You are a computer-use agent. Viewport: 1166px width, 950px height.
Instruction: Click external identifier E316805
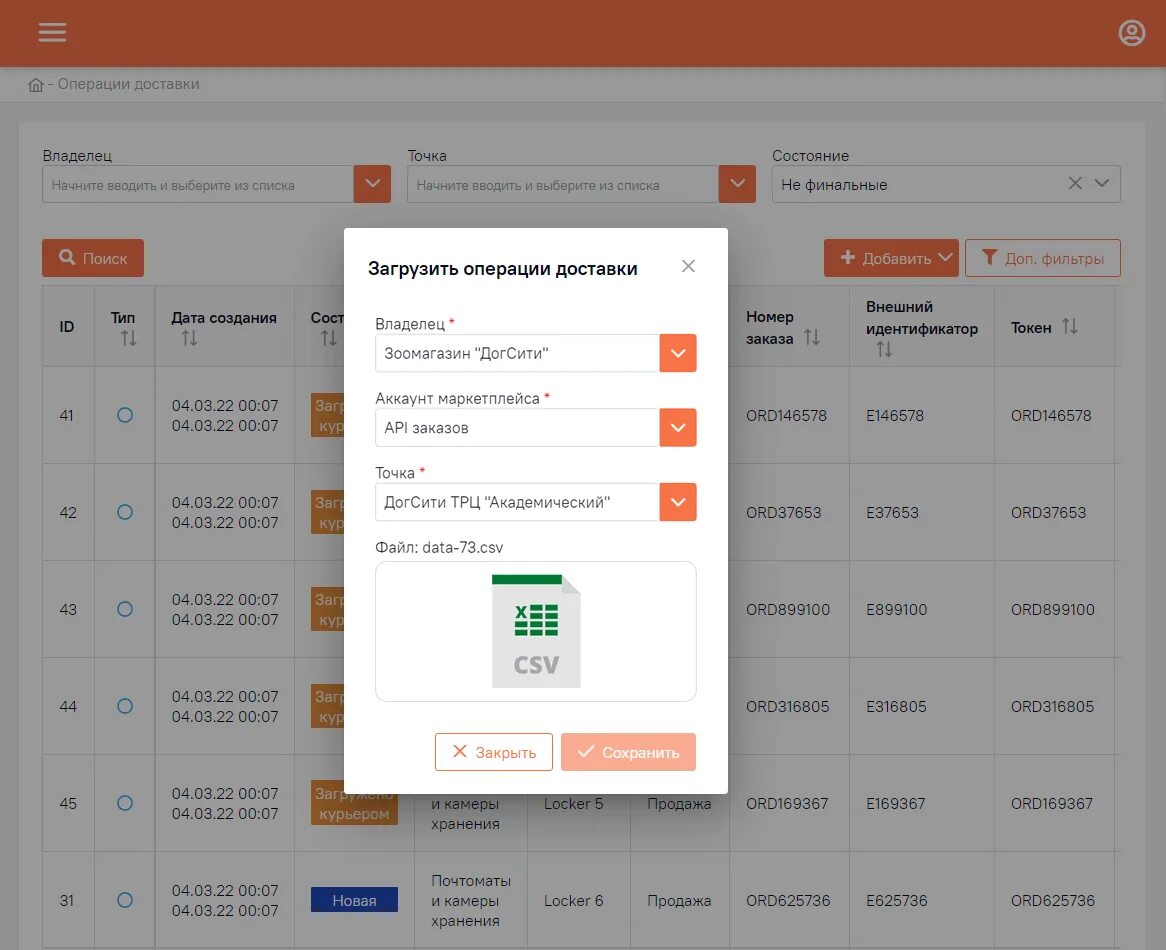pos(896,707)
